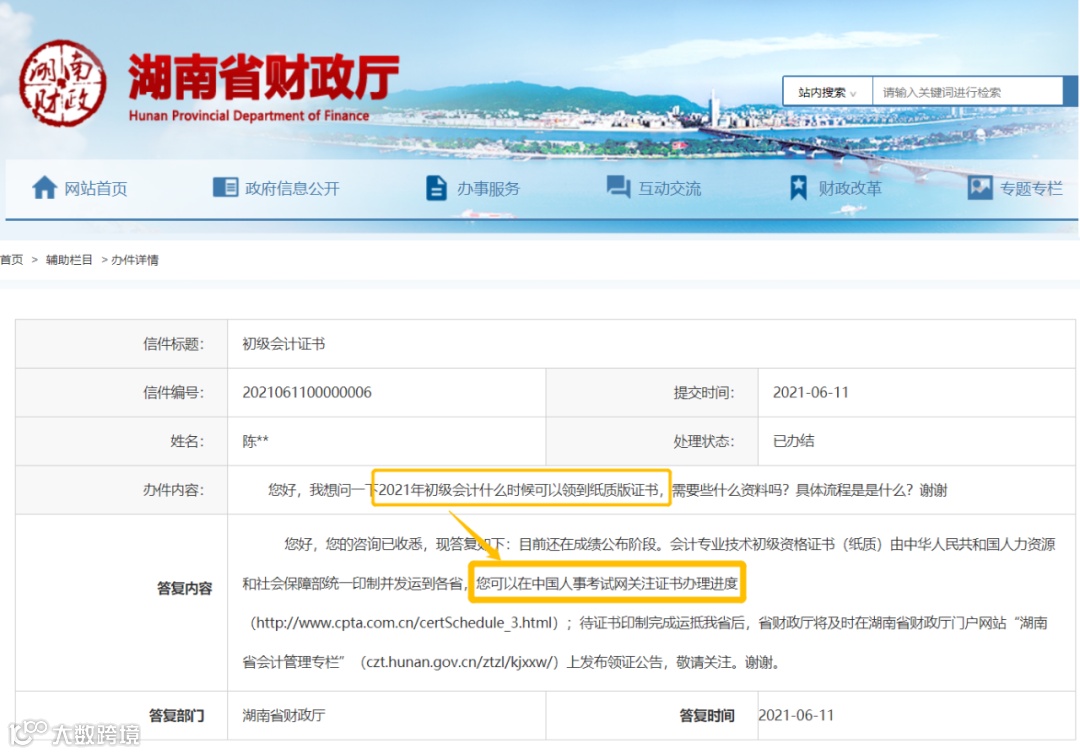Click the 提交时间 label cell
The width and height of the screenshot is (1080, 754).
point(652,392)
